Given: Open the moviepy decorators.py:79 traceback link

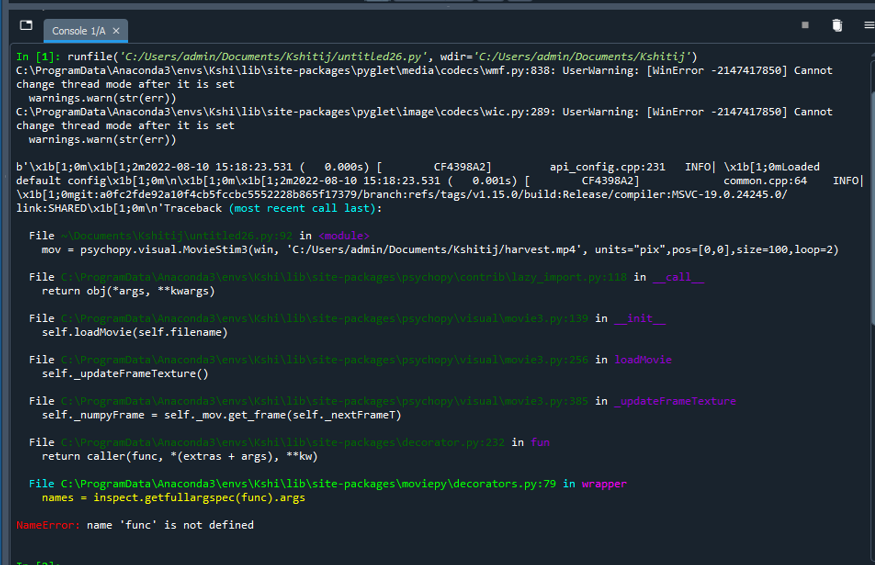Looking at the screenshot, I should coord(308,483).
